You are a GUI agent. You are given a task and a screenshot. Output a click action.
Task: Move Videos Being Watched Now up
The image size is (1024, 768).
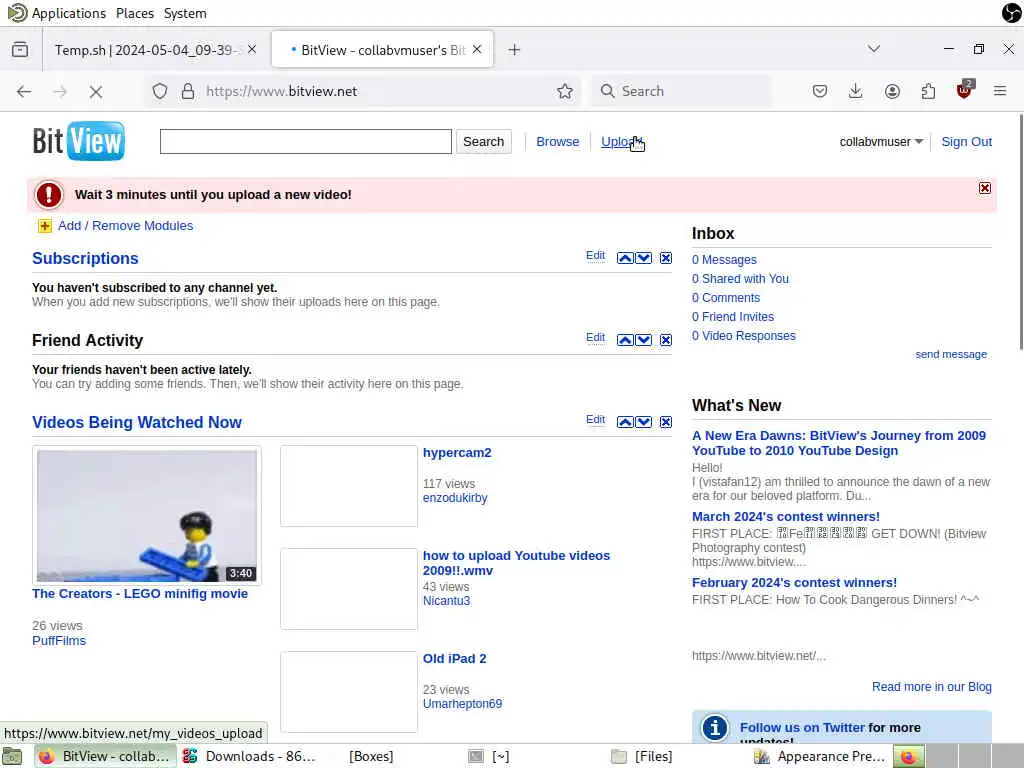pyautogui.click(x=625, y=422)
